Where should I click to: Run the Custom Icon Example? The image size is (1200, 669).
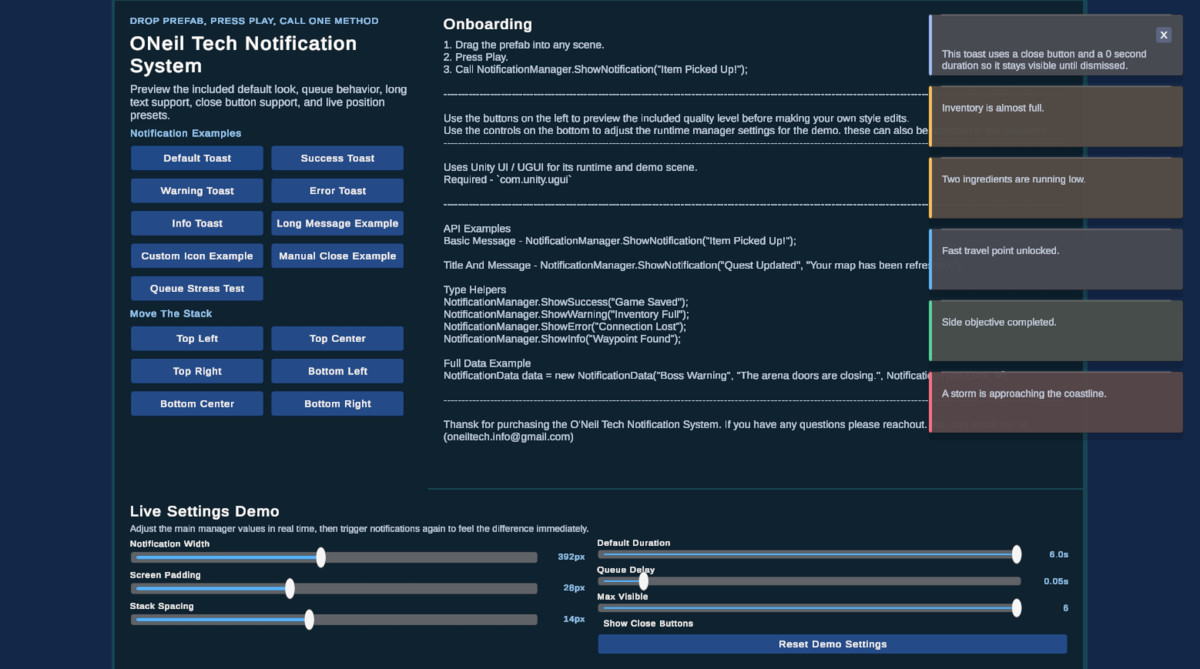197,256
